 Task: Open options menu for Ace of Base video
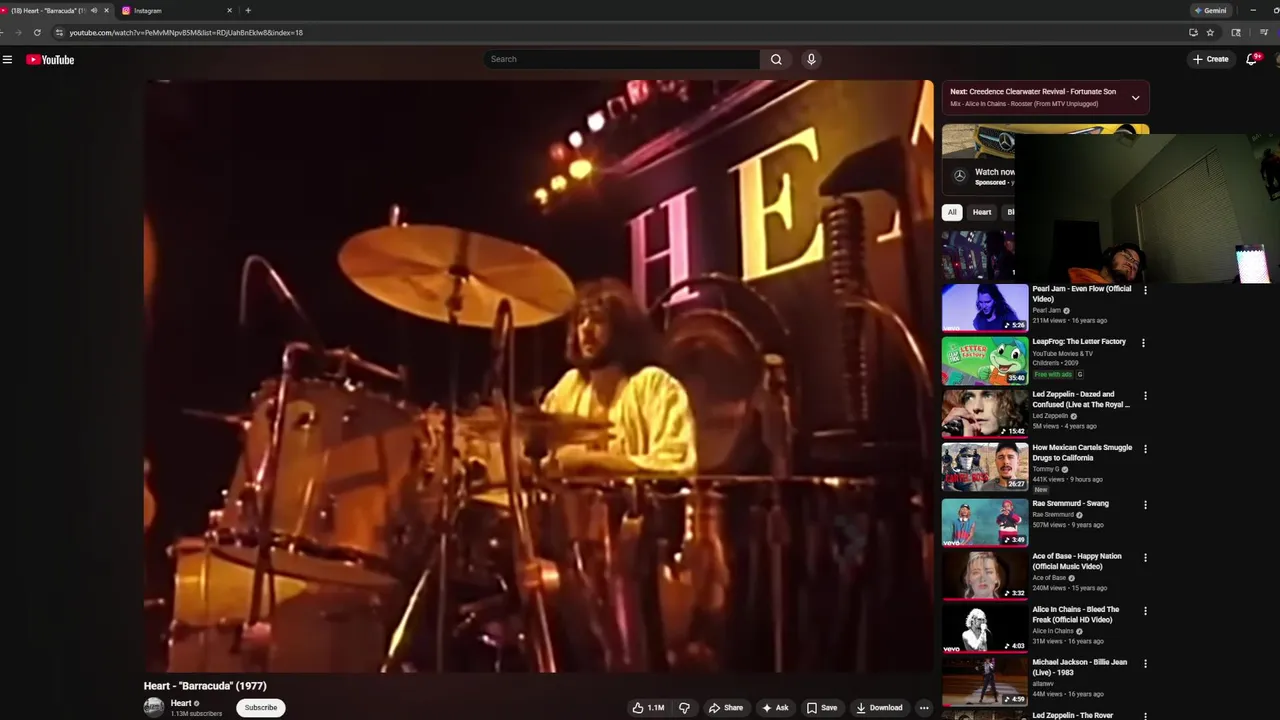click(x=1145, y=558)
